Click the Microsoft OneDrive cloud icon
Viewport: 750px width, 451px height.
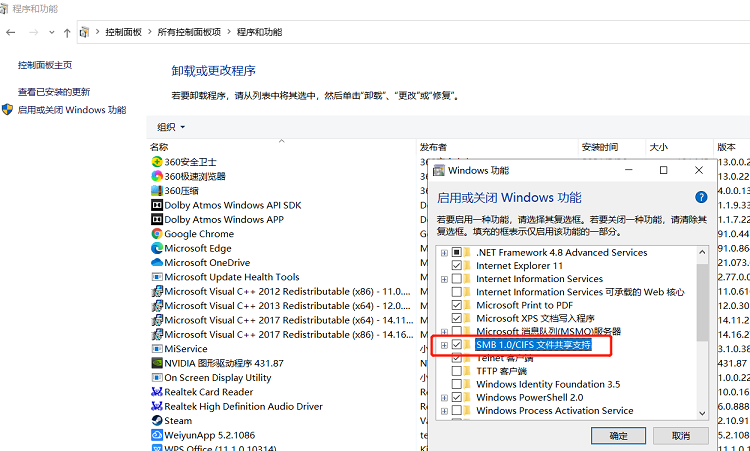157,263
